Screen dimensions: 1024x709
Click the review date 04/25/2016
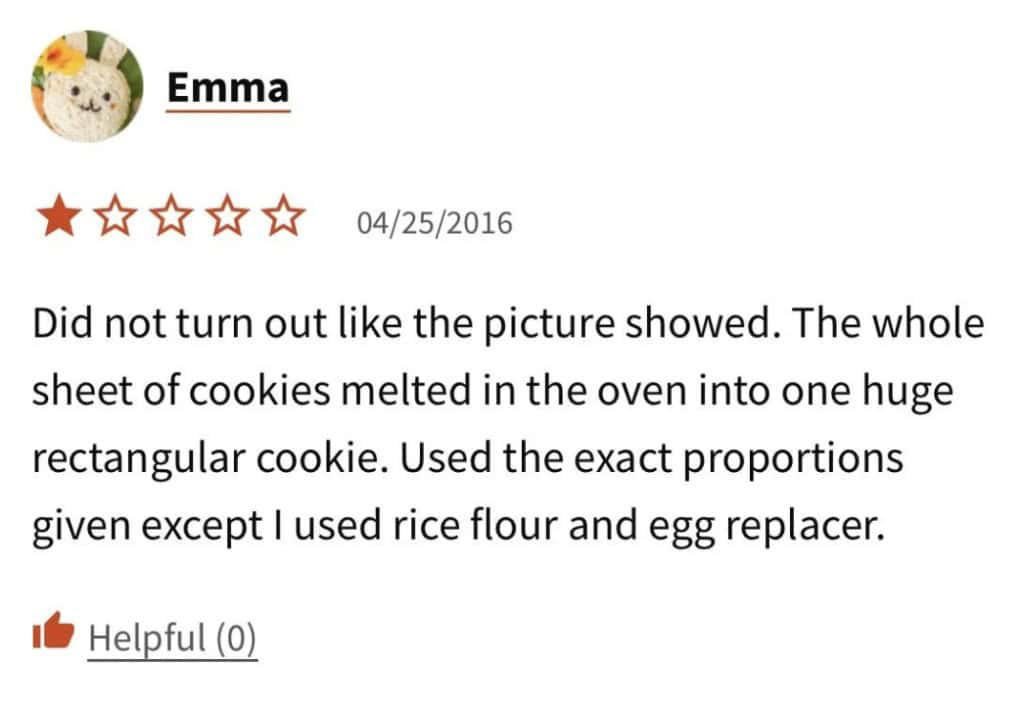(434, 222)
